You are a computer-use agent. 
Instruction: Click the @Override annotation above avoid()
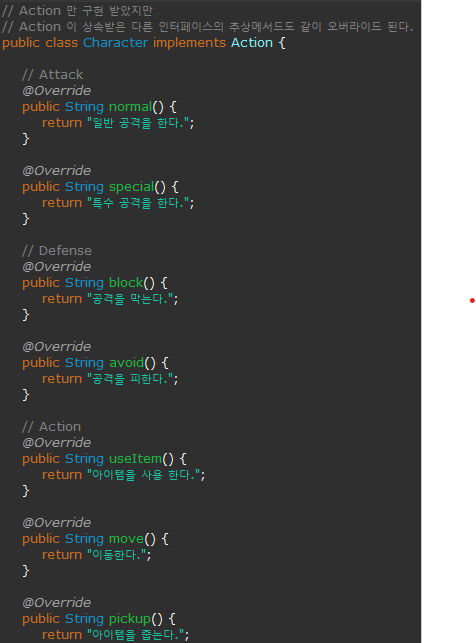[57, 347]
